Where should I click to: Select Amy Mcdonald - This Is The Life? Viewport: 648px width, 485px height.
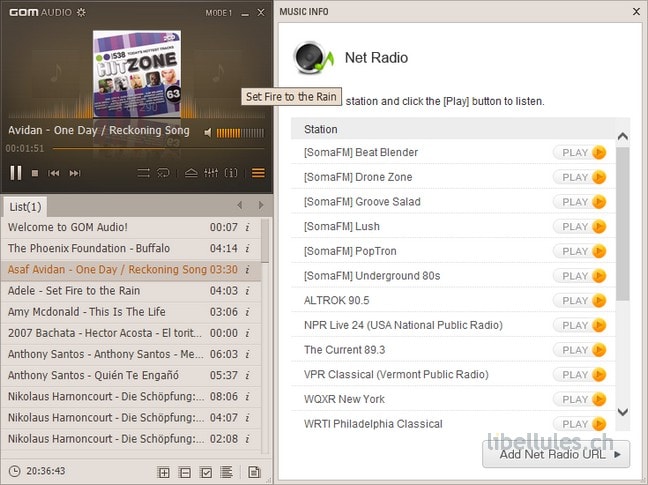(131, 311)
